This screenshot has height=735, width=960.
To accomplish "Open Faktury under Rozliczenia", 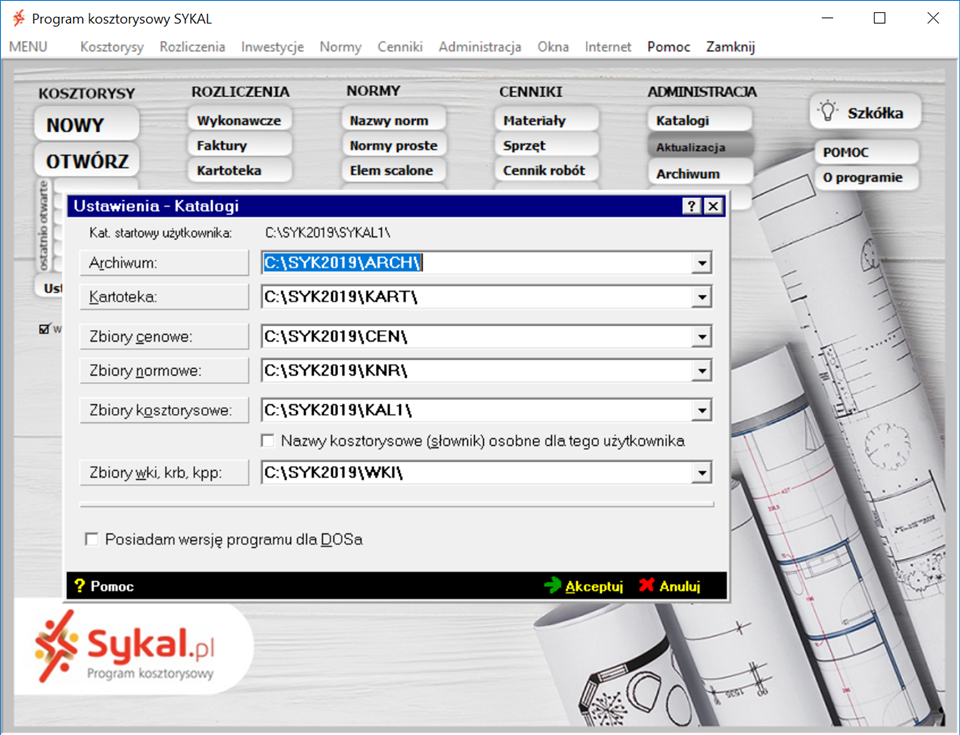I will point(239,145).
